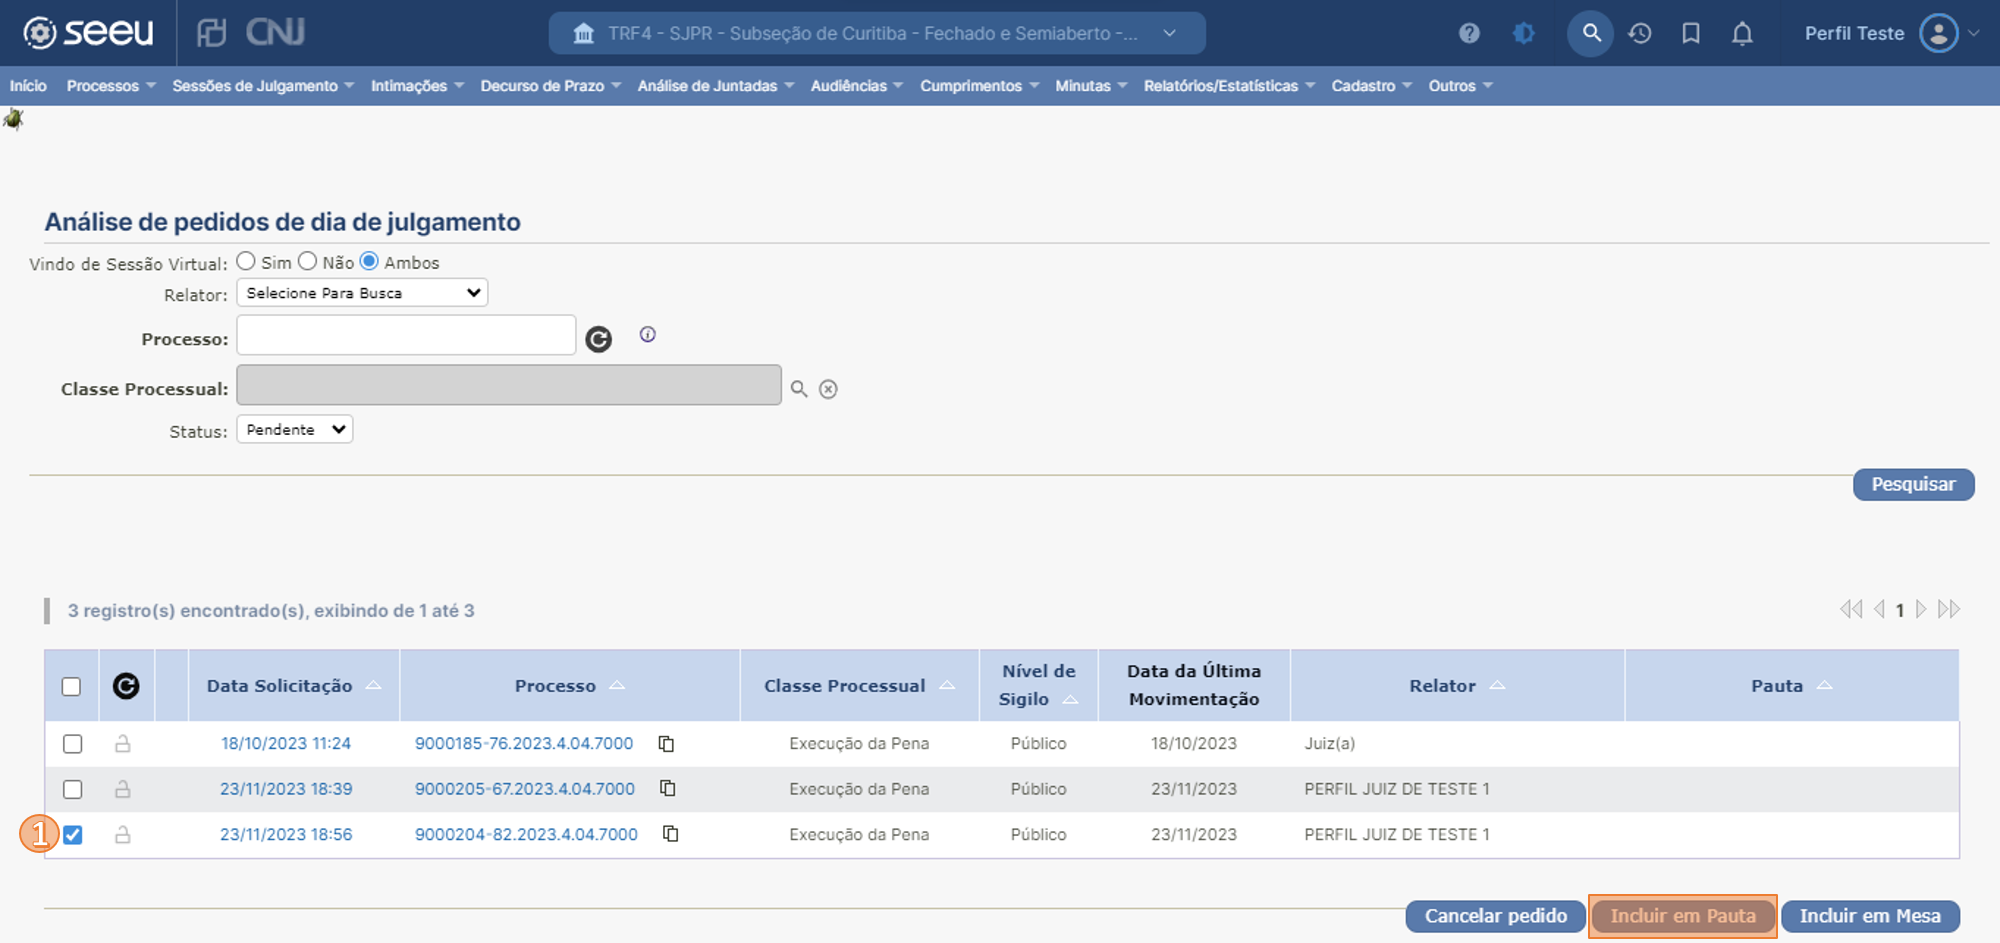Sort by Processo column
Screen dimensions: 2000x943
coord(569,686)
